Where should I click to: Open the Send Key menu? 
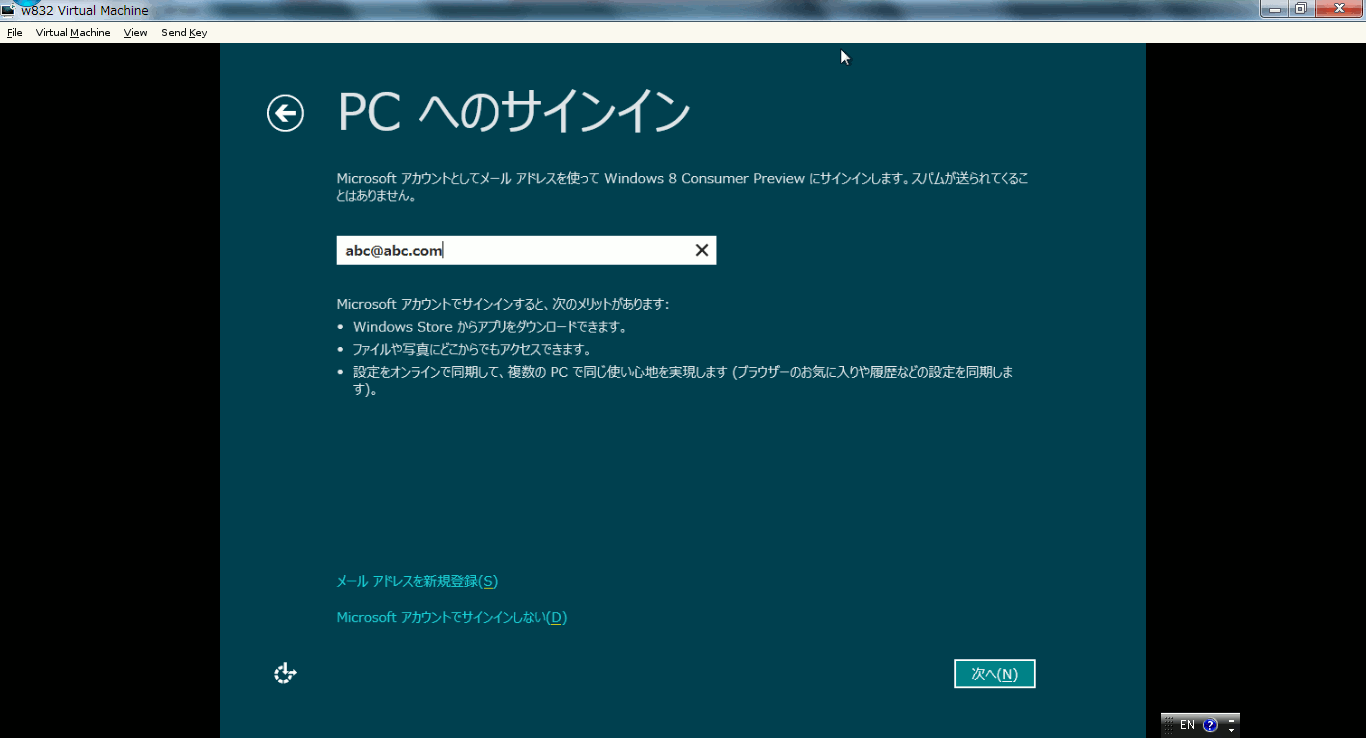click(x=184, y=32)
